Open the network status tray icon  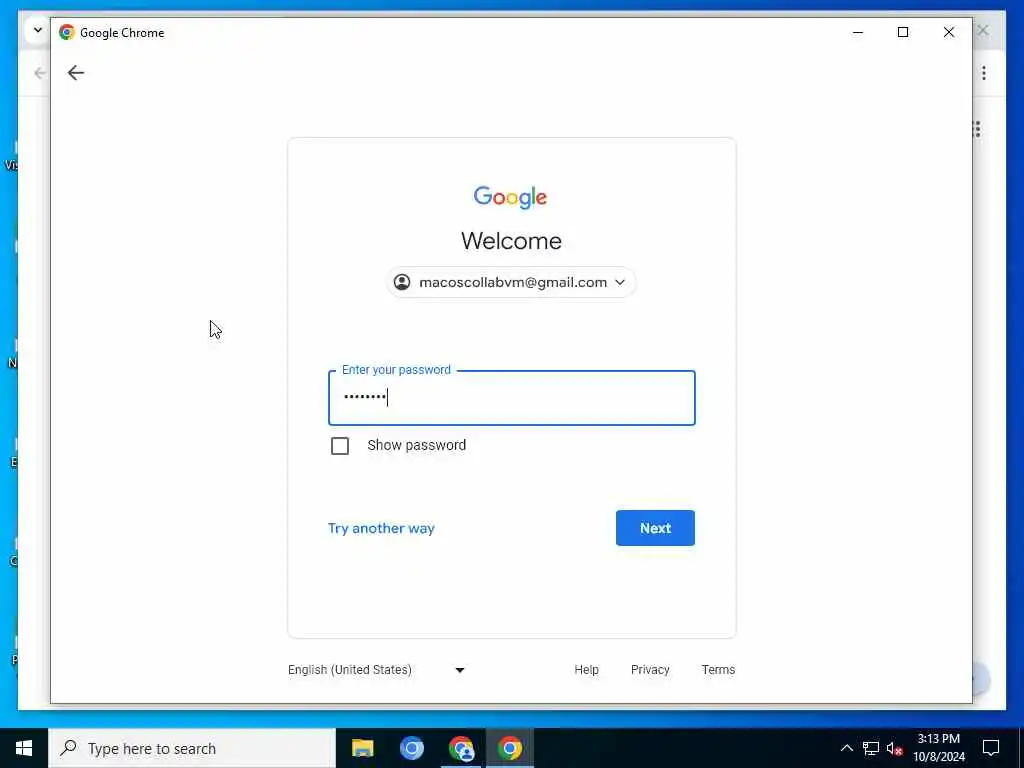[871, 748]
